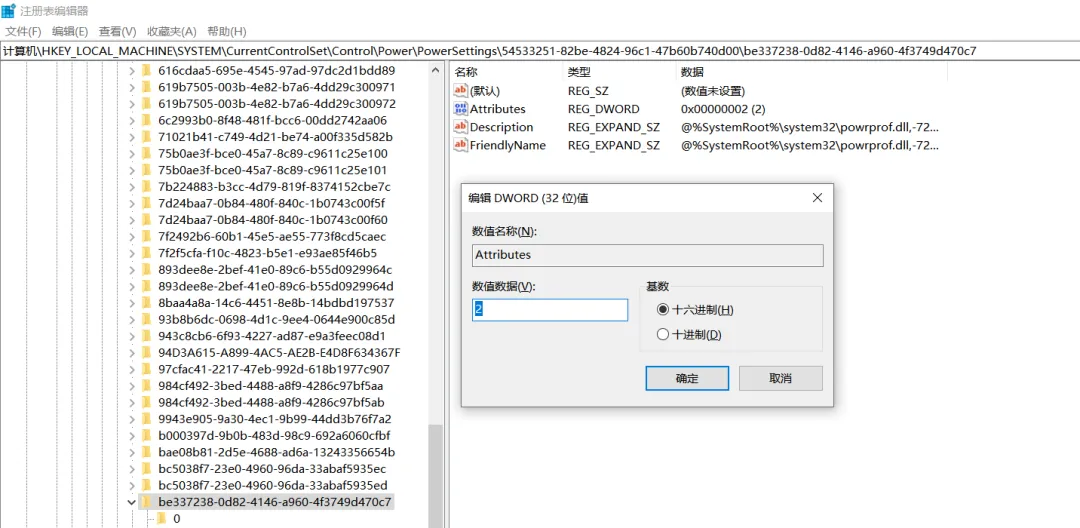The width and height of the screenshot is (1080, 528).
Task: Expand the 75b0ae3f-bce0-45a7-8c89-c9611c25e101 key
Action: 132,170
